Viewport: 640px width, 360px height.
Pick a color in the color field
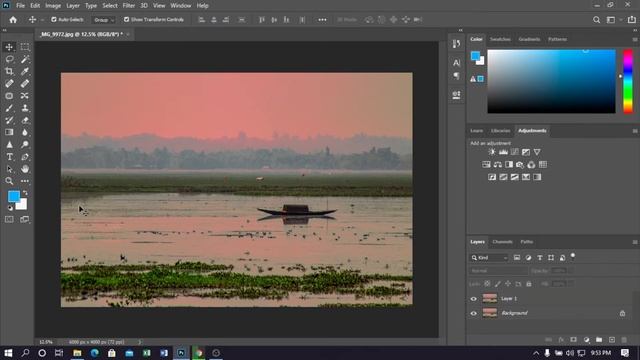[551, 81]
